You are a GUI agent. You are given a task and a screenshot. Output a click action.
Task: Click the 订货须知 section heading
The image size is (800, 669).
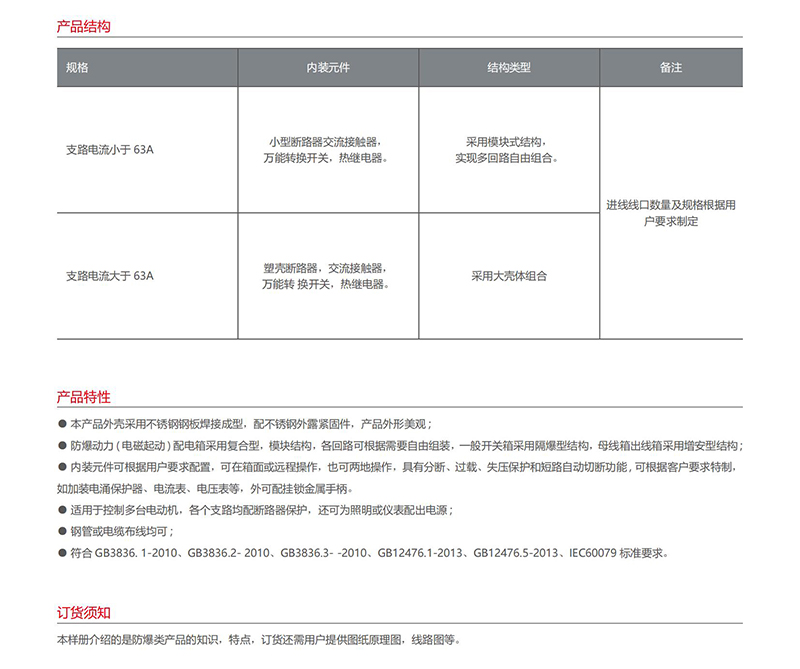click(83, 613)
